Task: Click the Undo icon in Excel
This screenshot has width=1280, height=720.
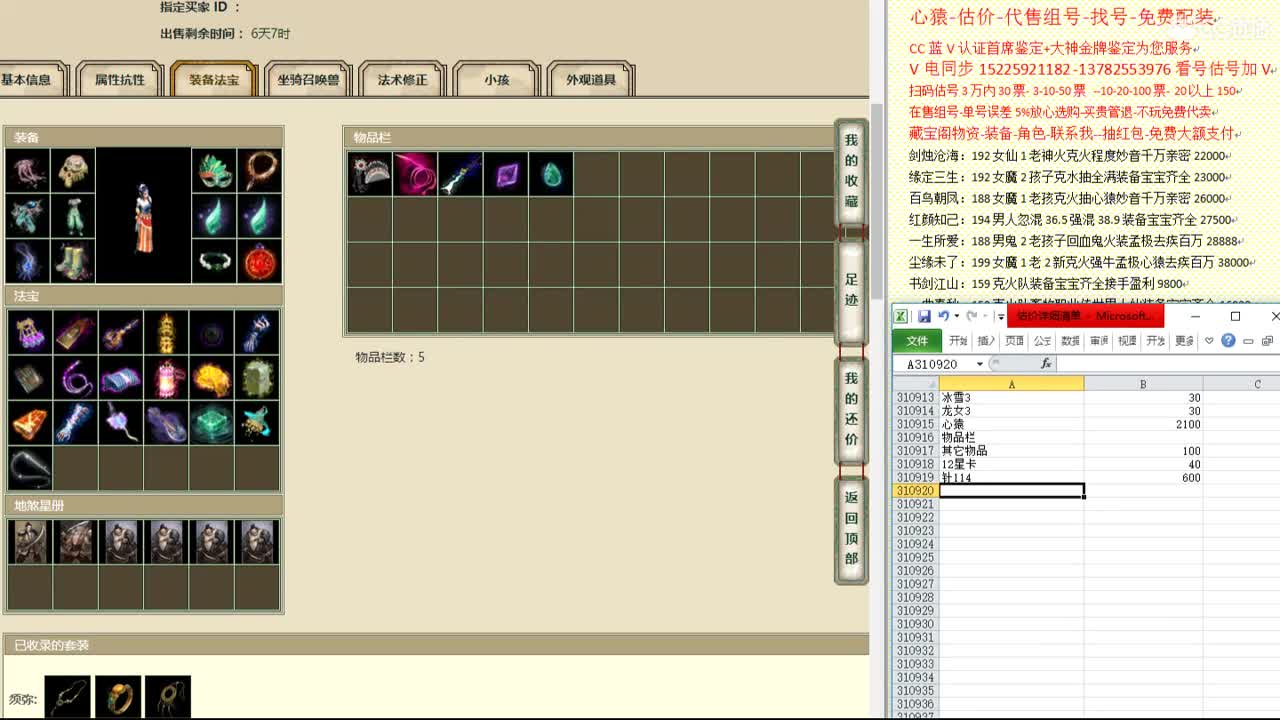Action: [944, 316]
